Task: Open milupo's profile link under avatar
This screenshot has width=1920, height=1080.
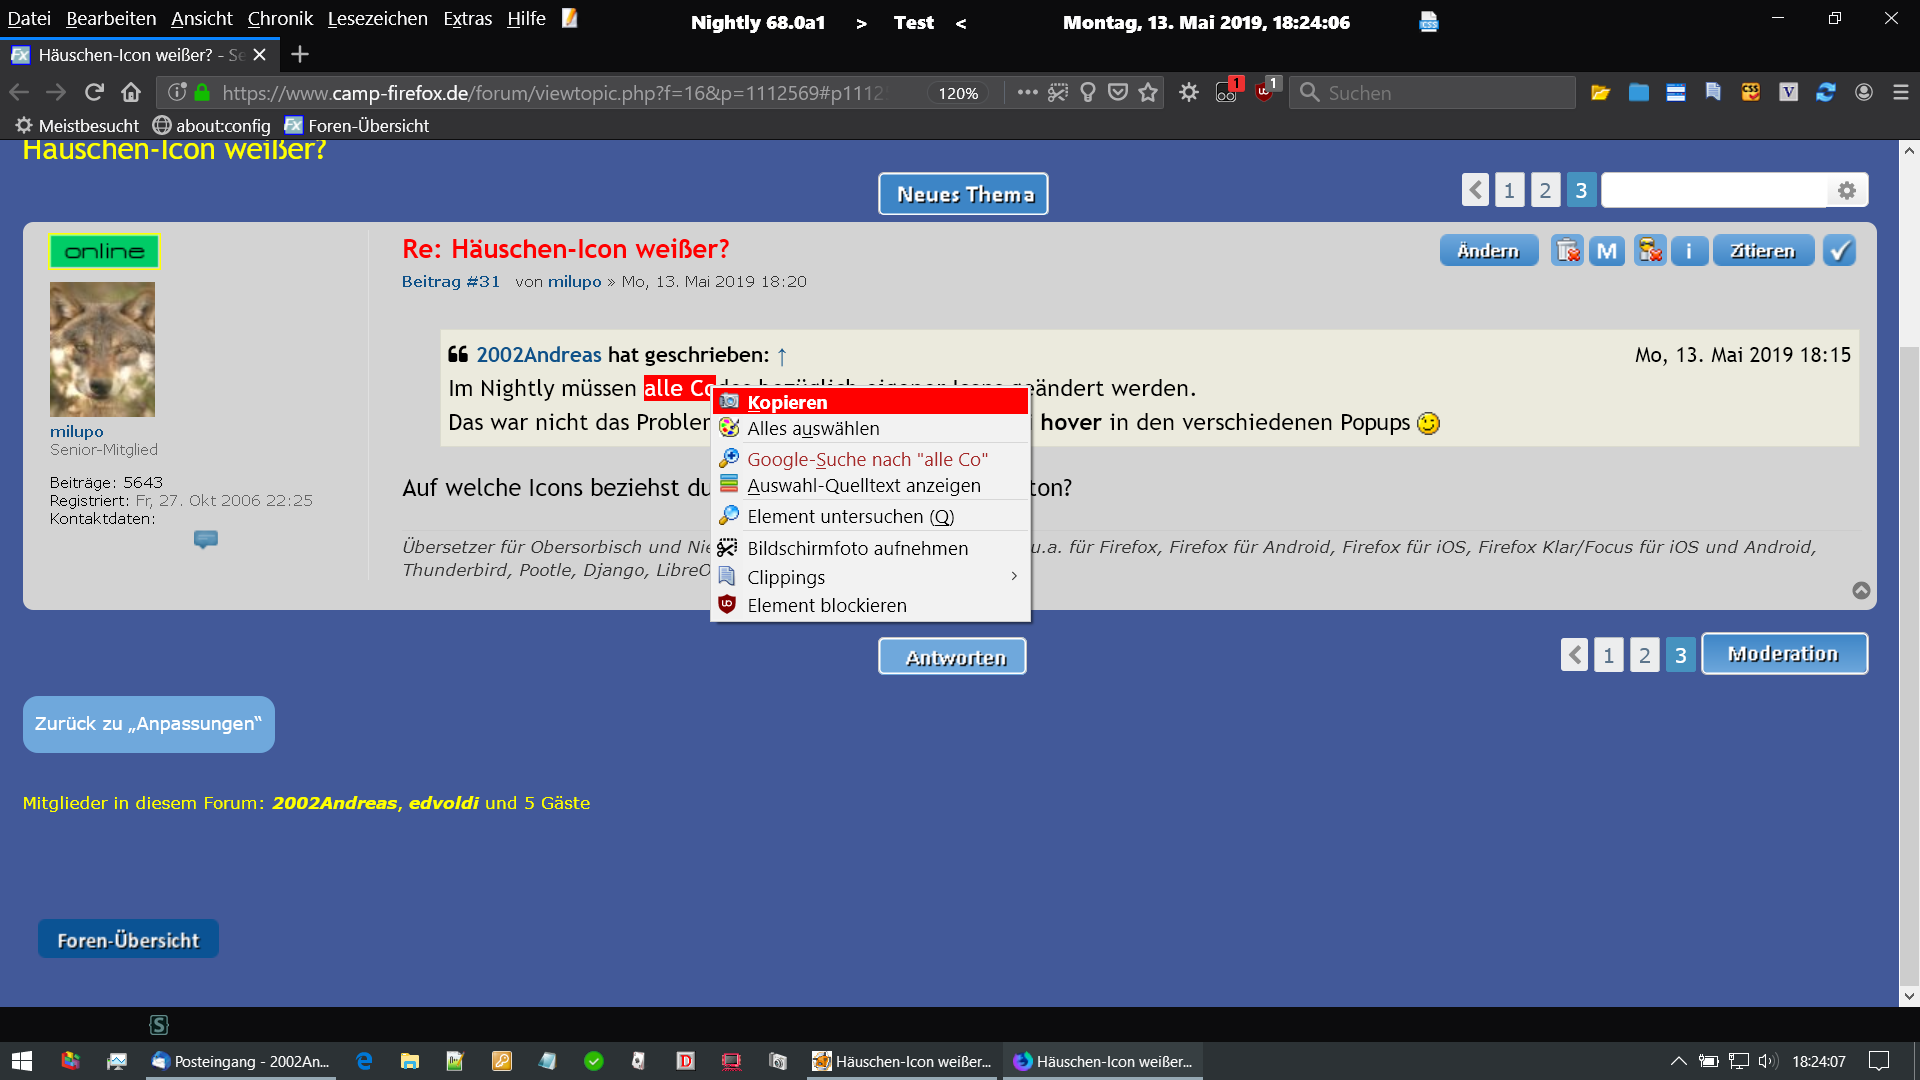Action: (77, 431)
